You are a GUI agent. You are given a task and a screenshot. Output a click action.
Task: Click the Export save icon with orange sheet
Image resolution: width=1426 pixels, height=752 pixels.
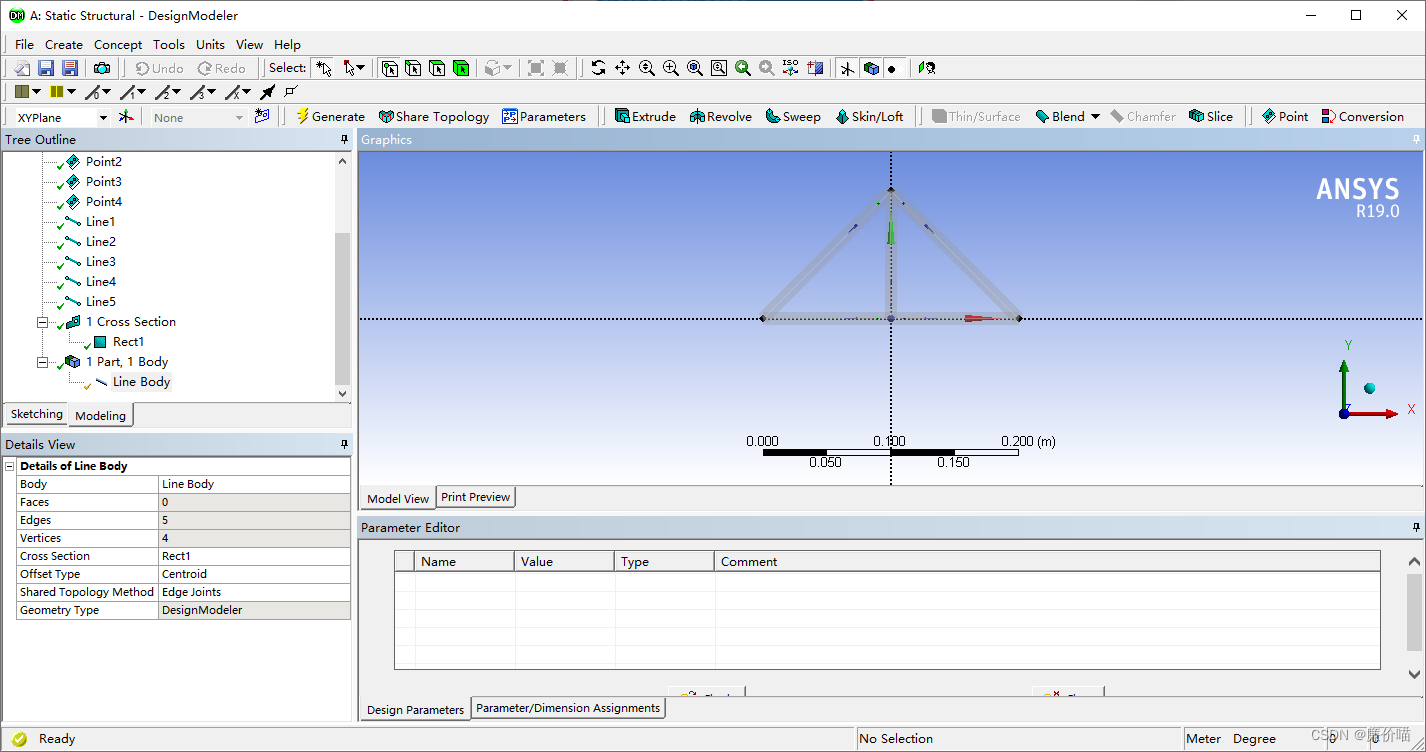coord(70,68)
